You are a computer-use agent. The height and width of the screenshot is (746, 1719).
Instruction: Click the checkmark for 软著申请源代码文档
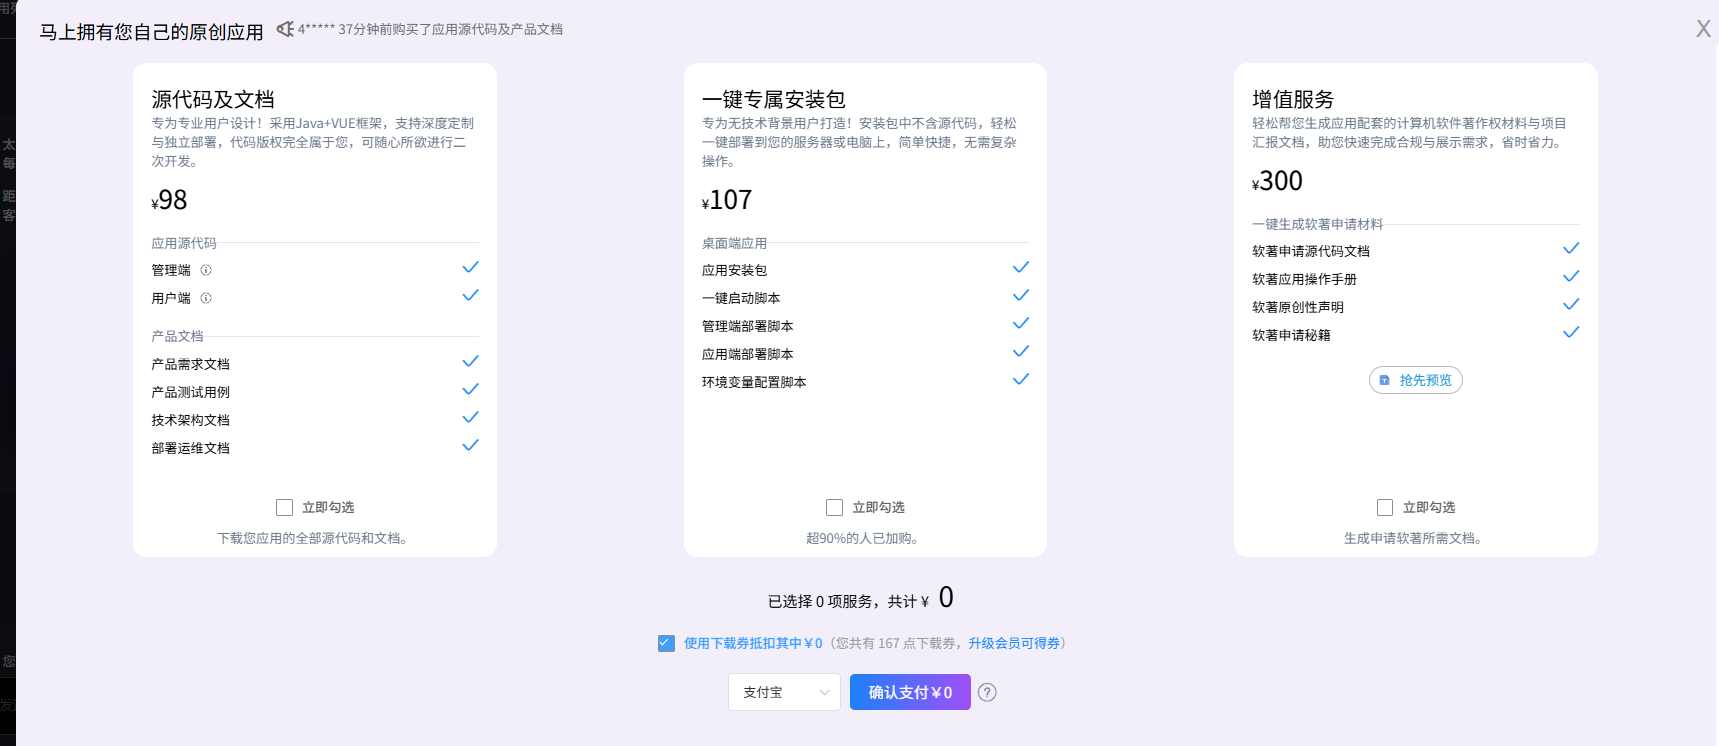(1571, 248)
